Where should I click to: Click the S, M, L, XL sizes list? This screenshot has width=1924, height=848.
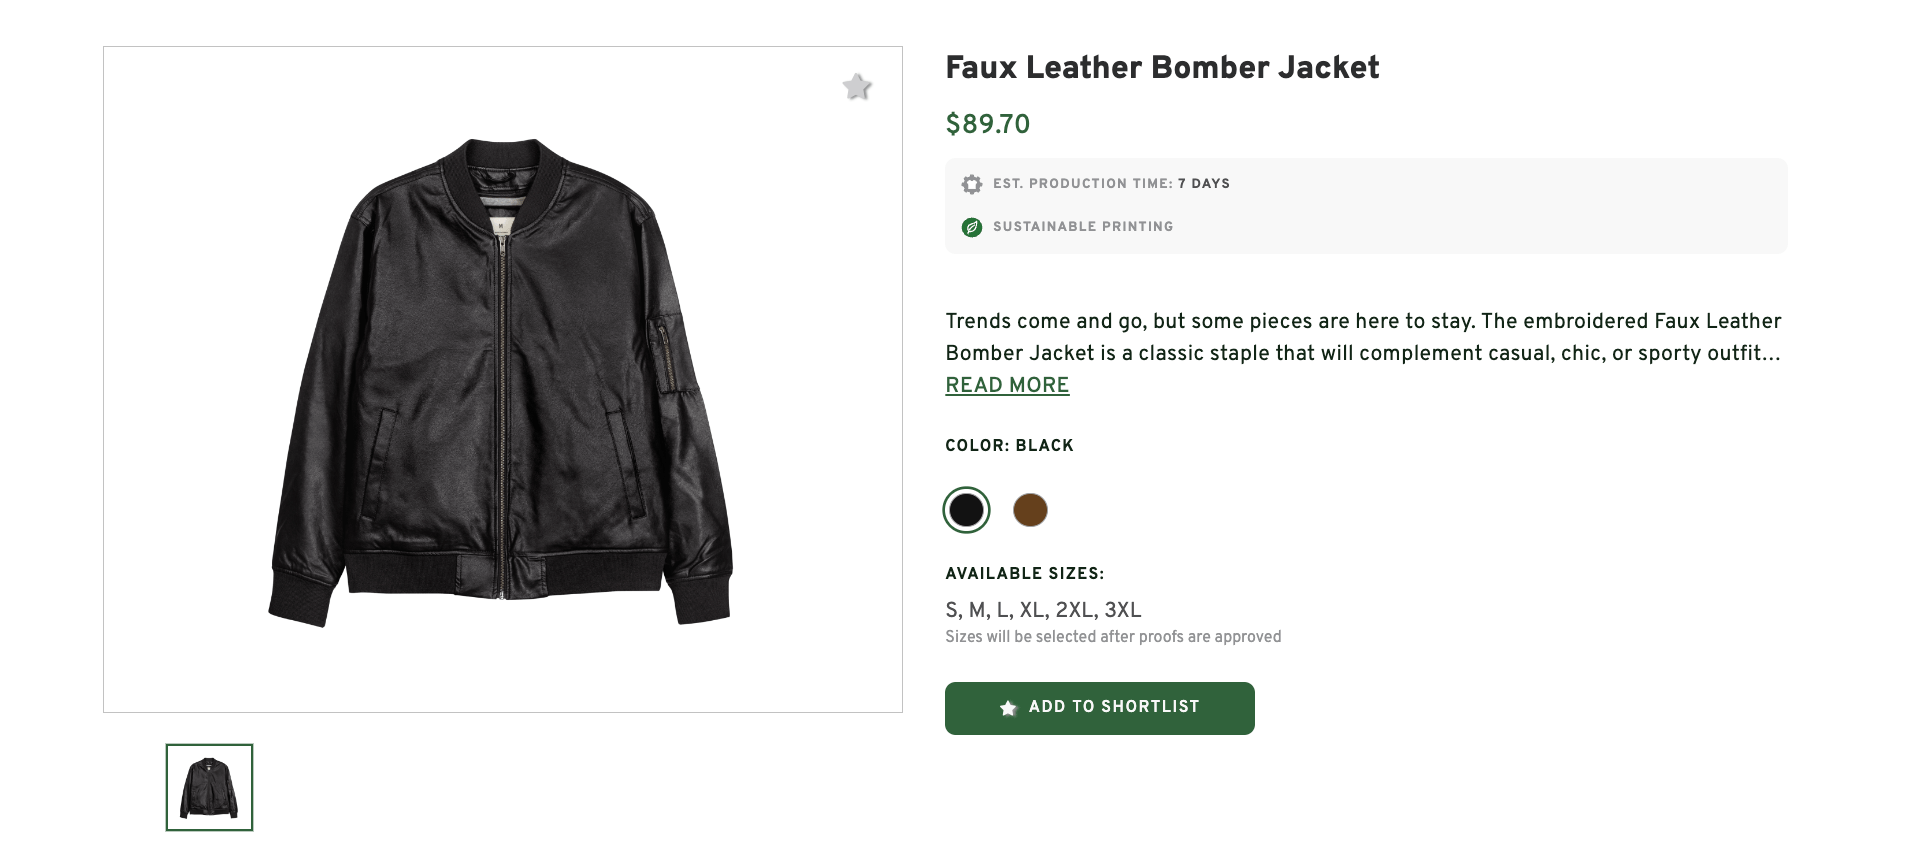(1043, 610)
